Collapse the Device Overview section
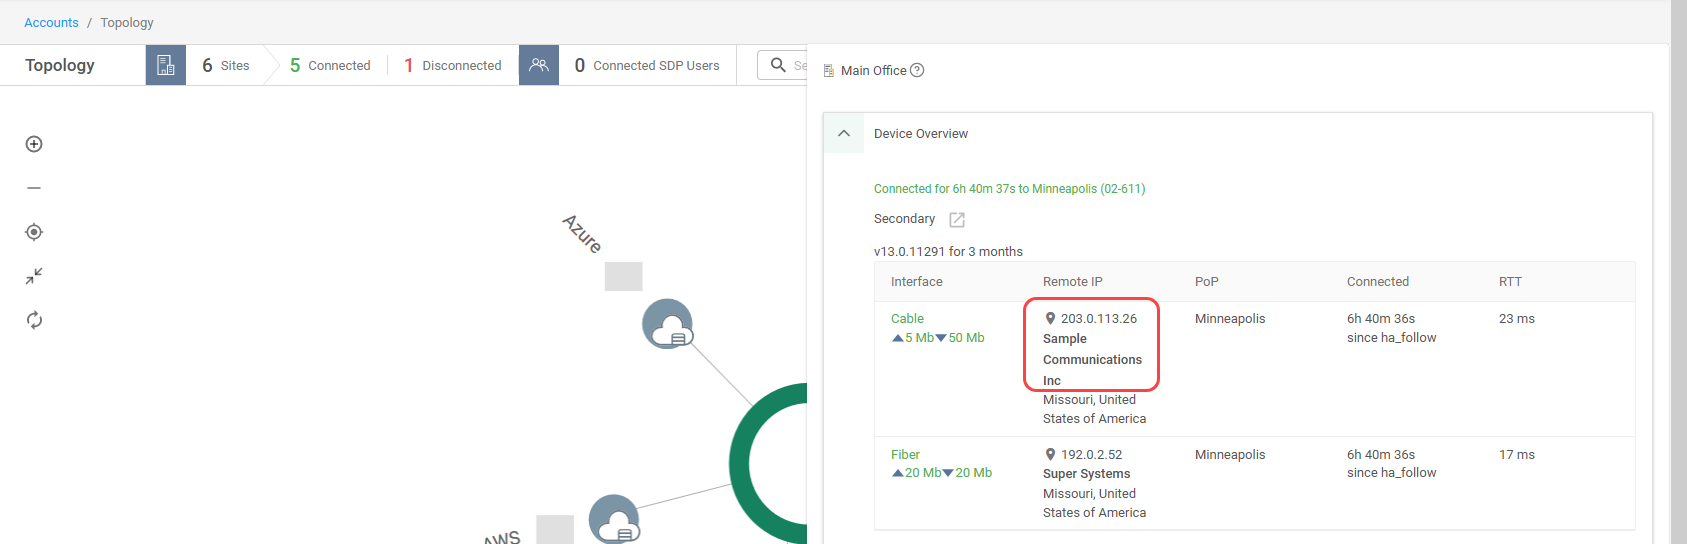 coord(844,133)
